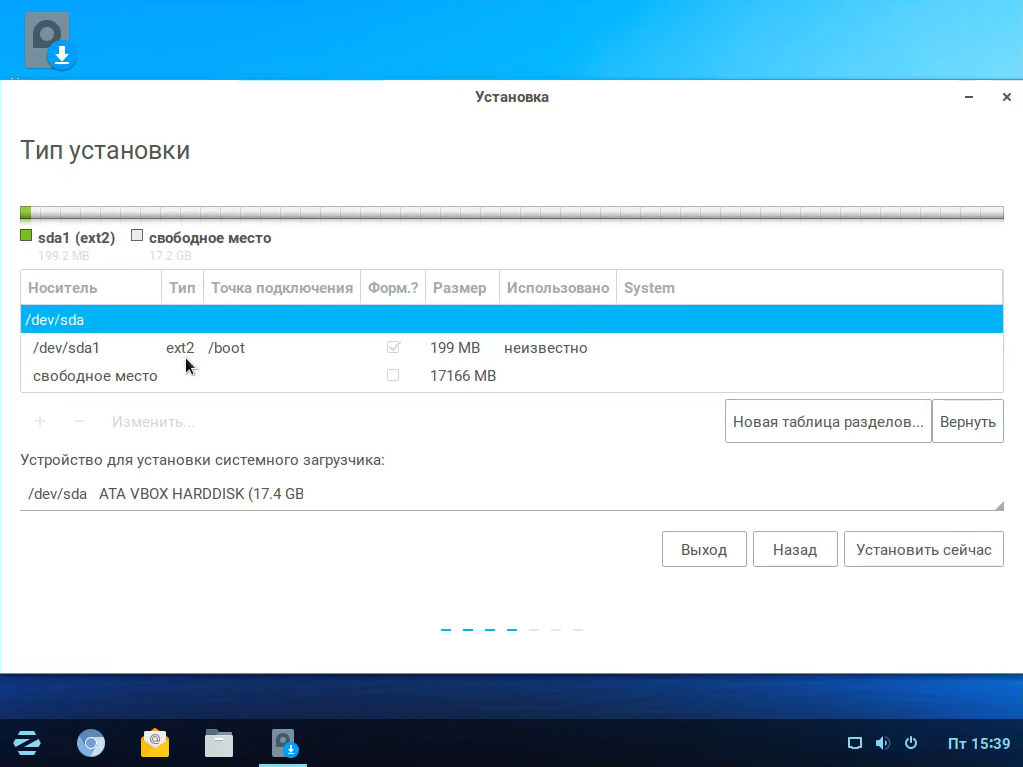
Task: Open the power menu tray icon
Action: [910, 743]
